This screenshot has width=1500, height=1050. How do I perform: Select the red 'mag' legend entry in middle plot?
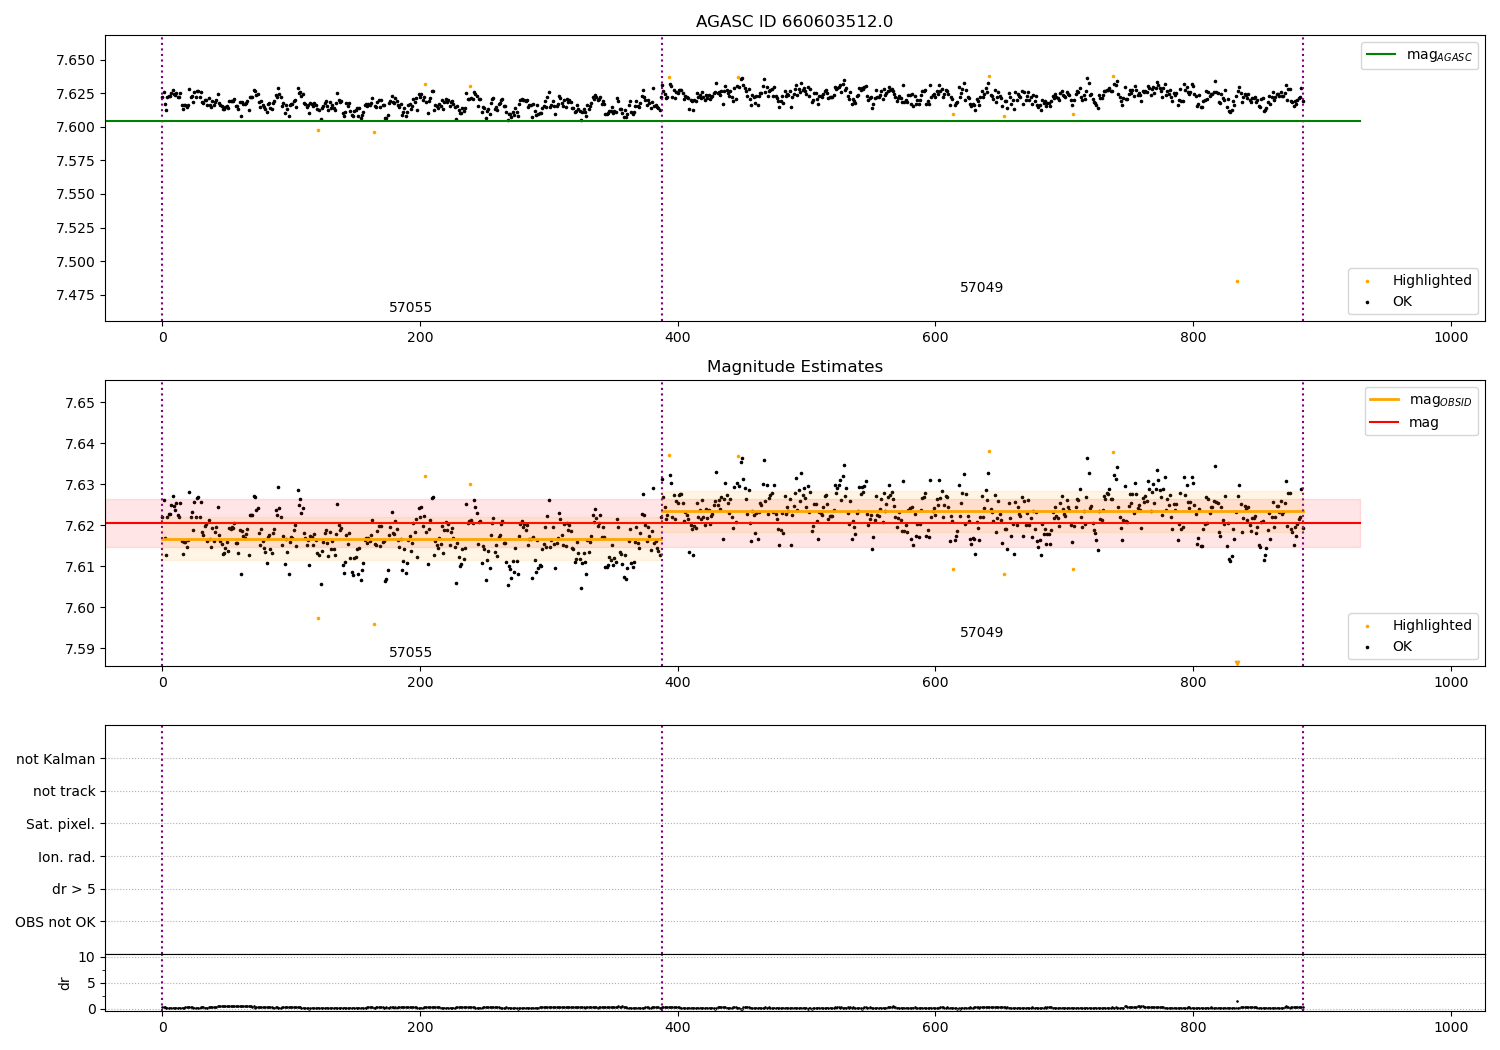1405,423
